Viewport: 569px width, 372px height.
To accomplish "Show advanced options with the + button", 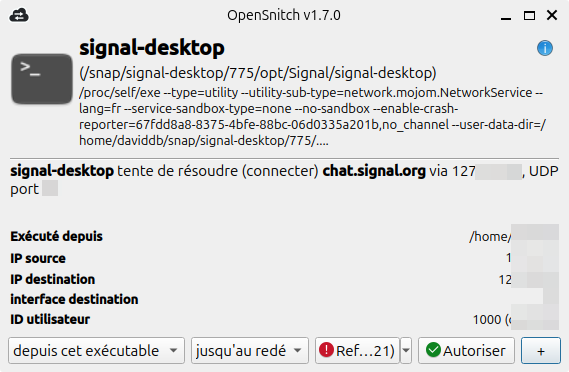I will 541,351.
